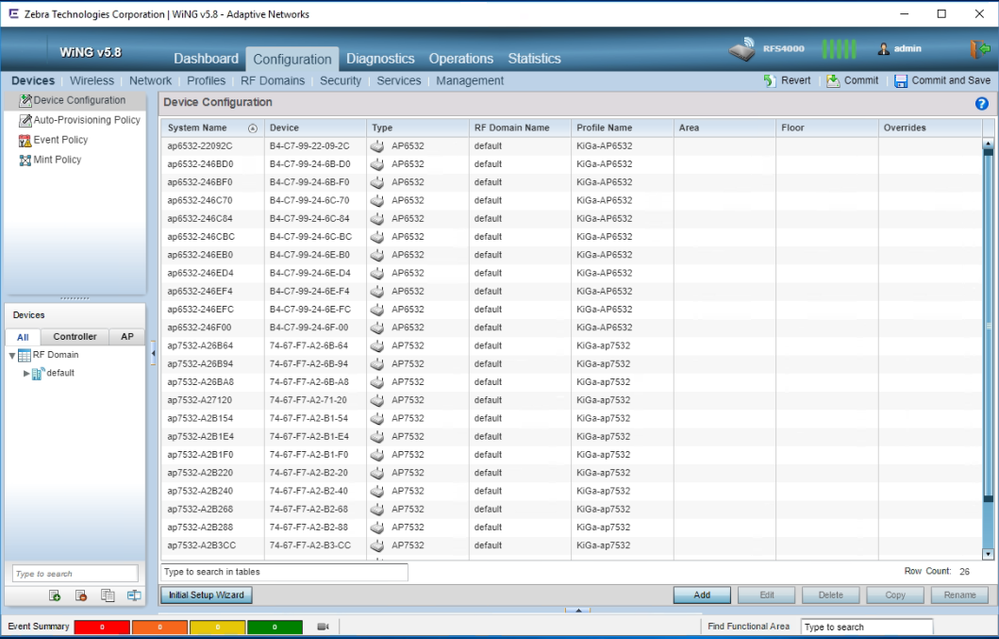
Task: Click the admin user icon
Action: tap(883, 49)
